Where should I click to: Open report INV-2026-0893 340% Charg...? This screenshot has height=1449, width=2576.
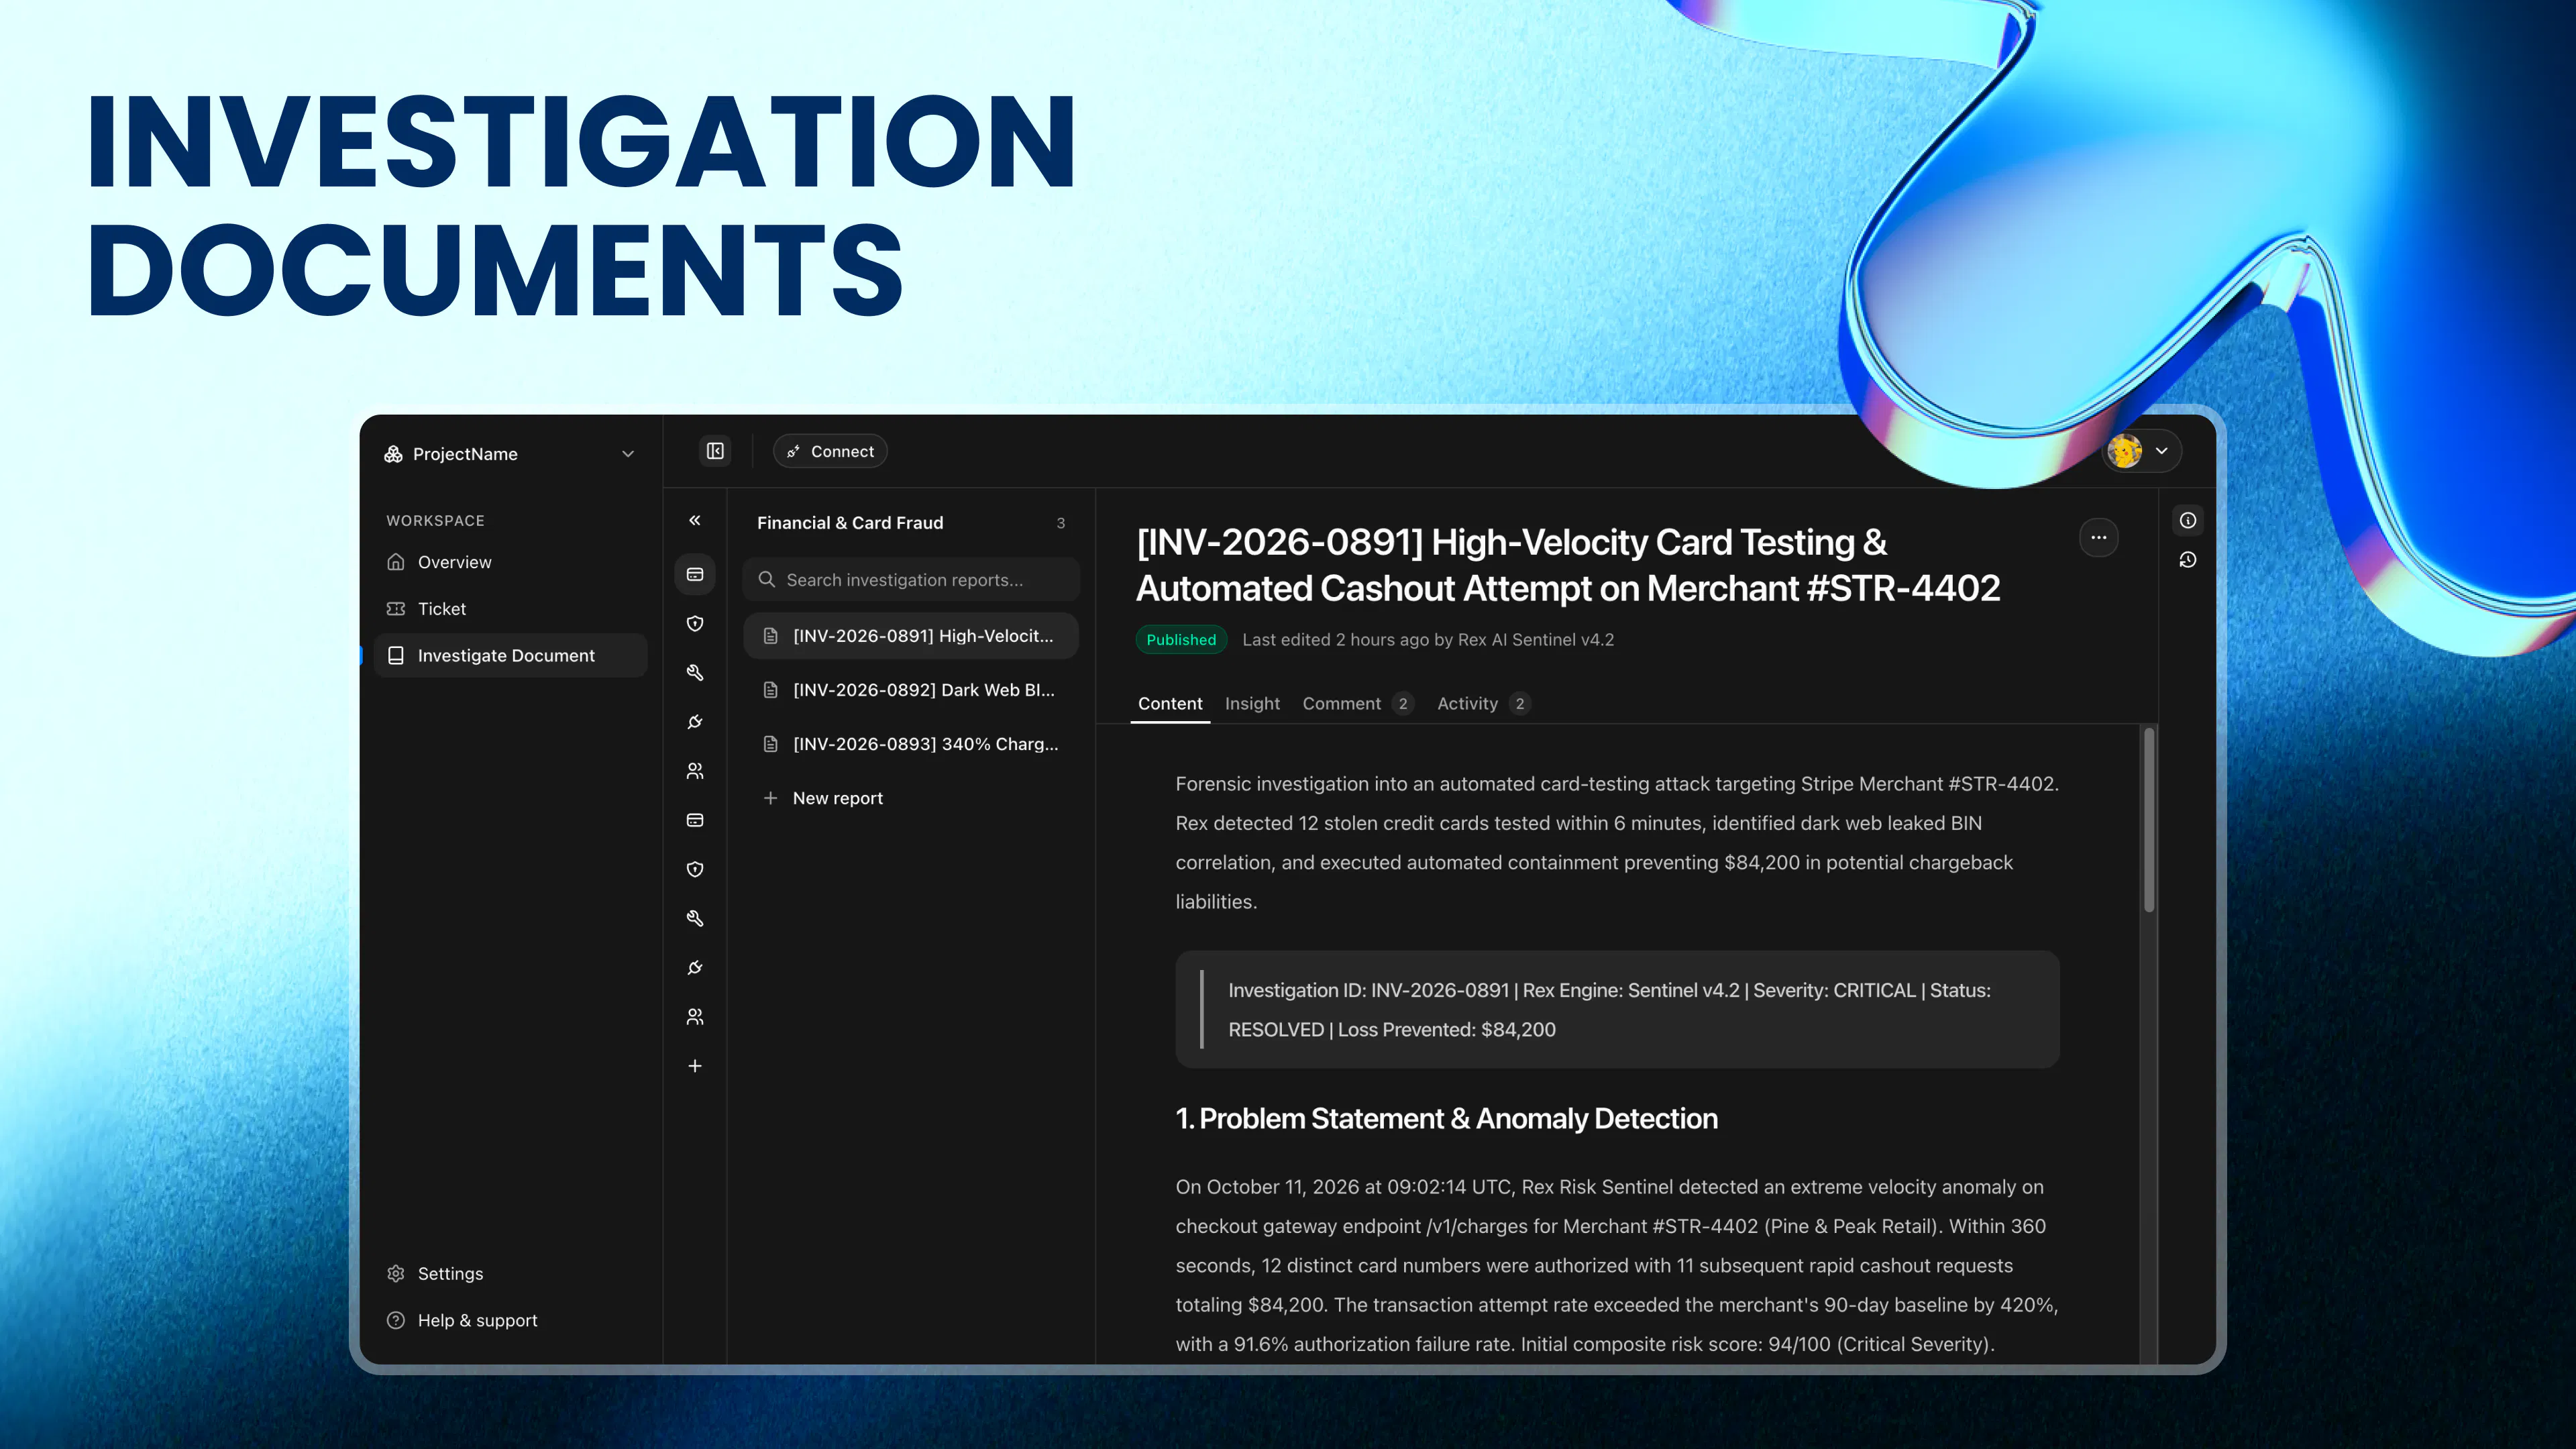click(x=910, y=744)
